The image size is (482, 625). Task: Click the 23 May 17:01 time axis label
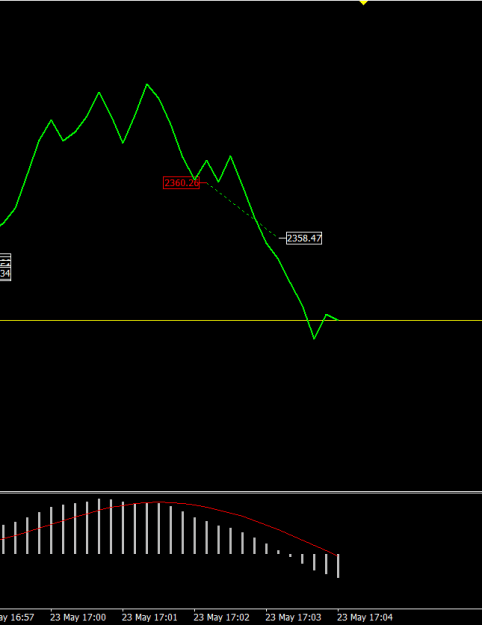point(150,617)
